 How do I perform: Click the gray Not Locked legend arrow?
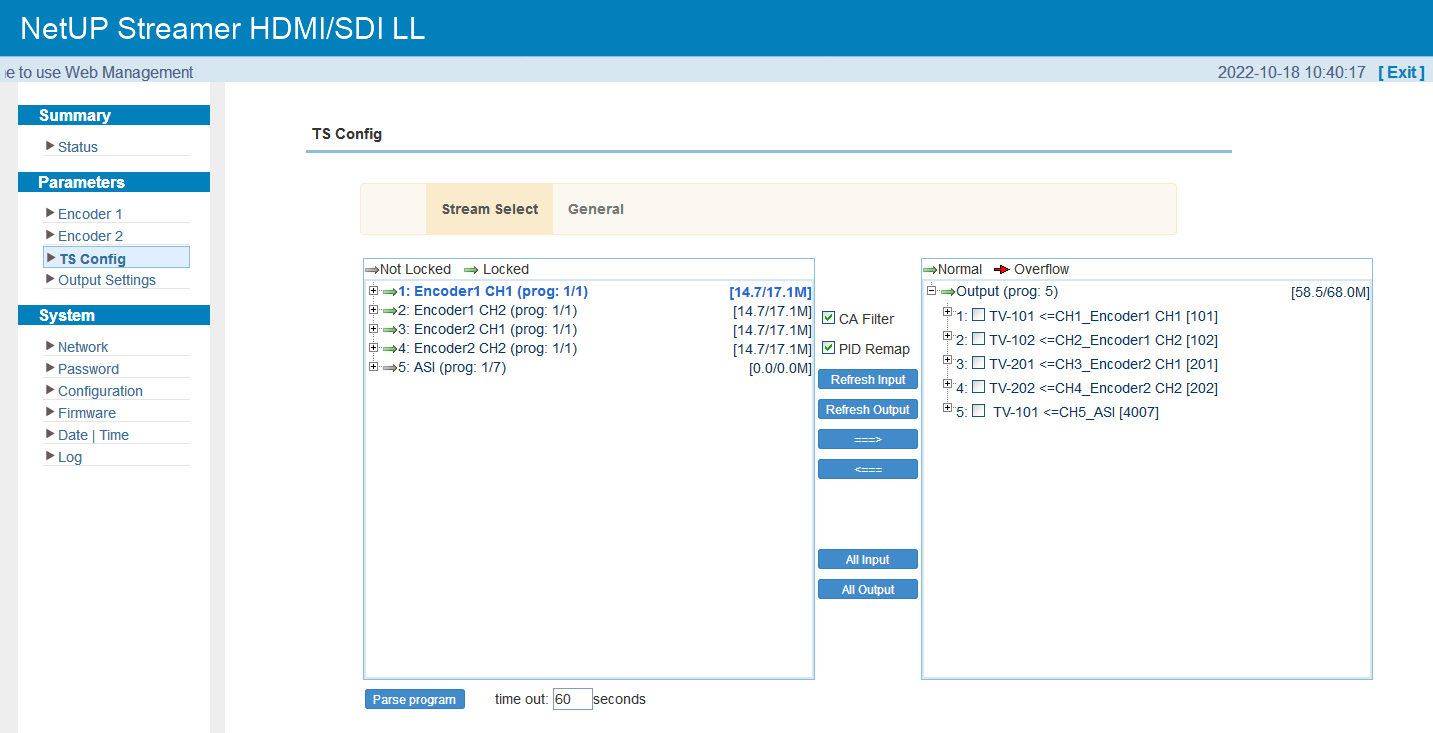click(372, 270)
